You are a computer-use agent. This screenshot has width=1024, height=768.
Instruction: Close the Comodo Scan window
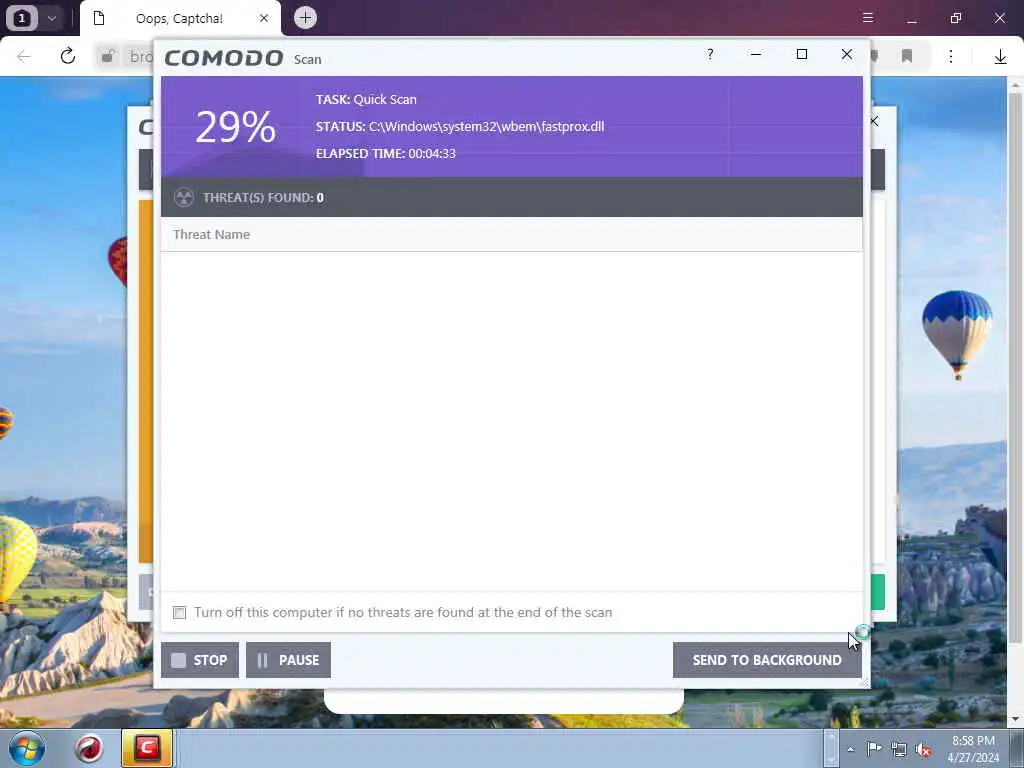coord(847,55)
